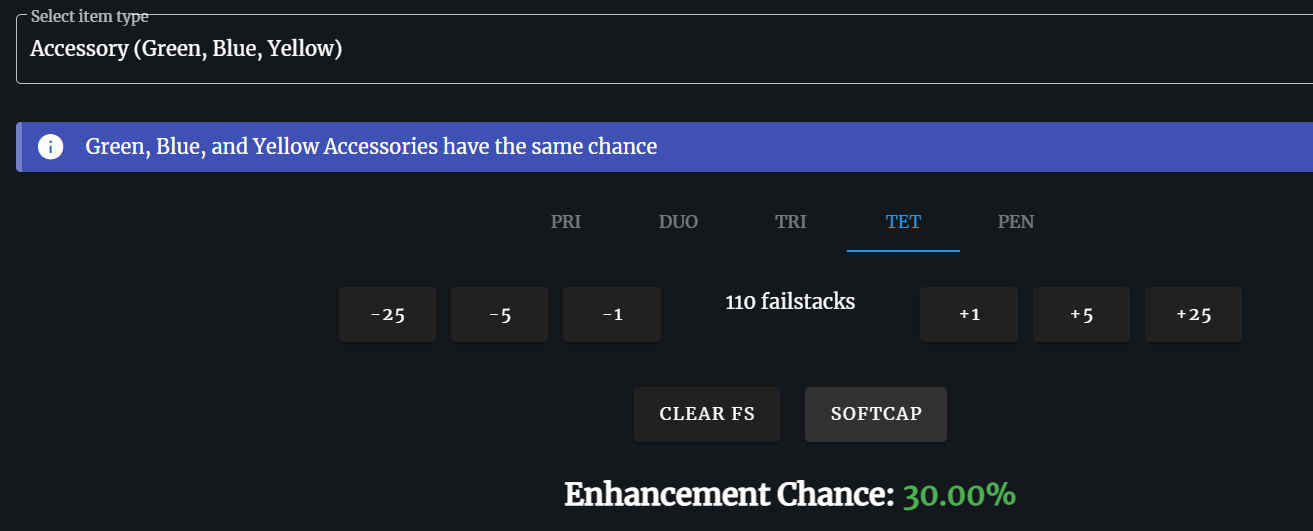Decrease failstacks by 25
Image resolution: width=1313 pixels, height=531 pixels.
point(387,315)
